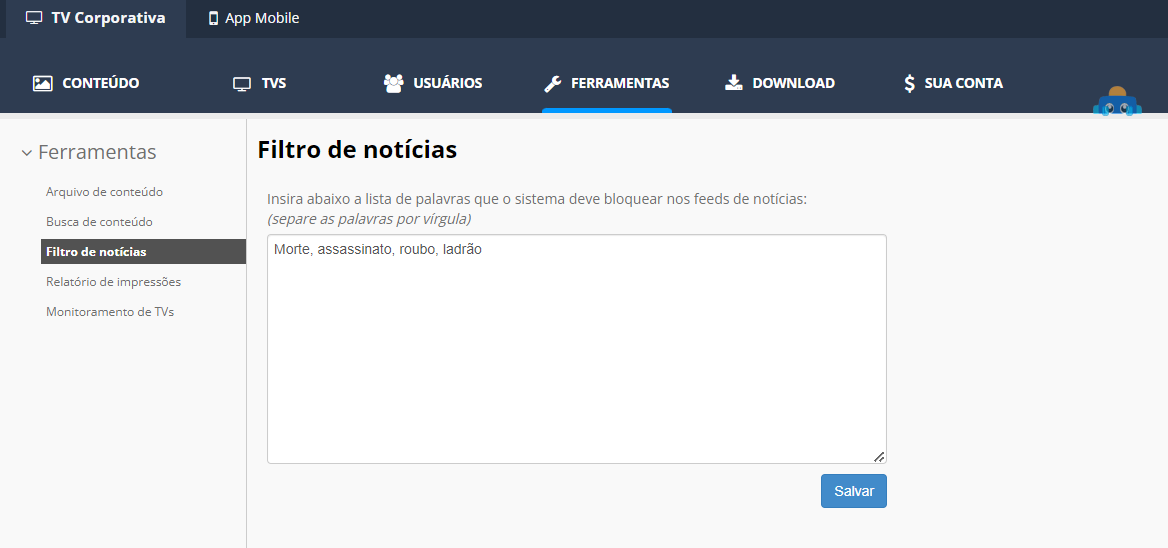Screen dimensions: 1168x548
Task: Open Busca de conteúdo in sidebar
Action: (x=99, y=222)
